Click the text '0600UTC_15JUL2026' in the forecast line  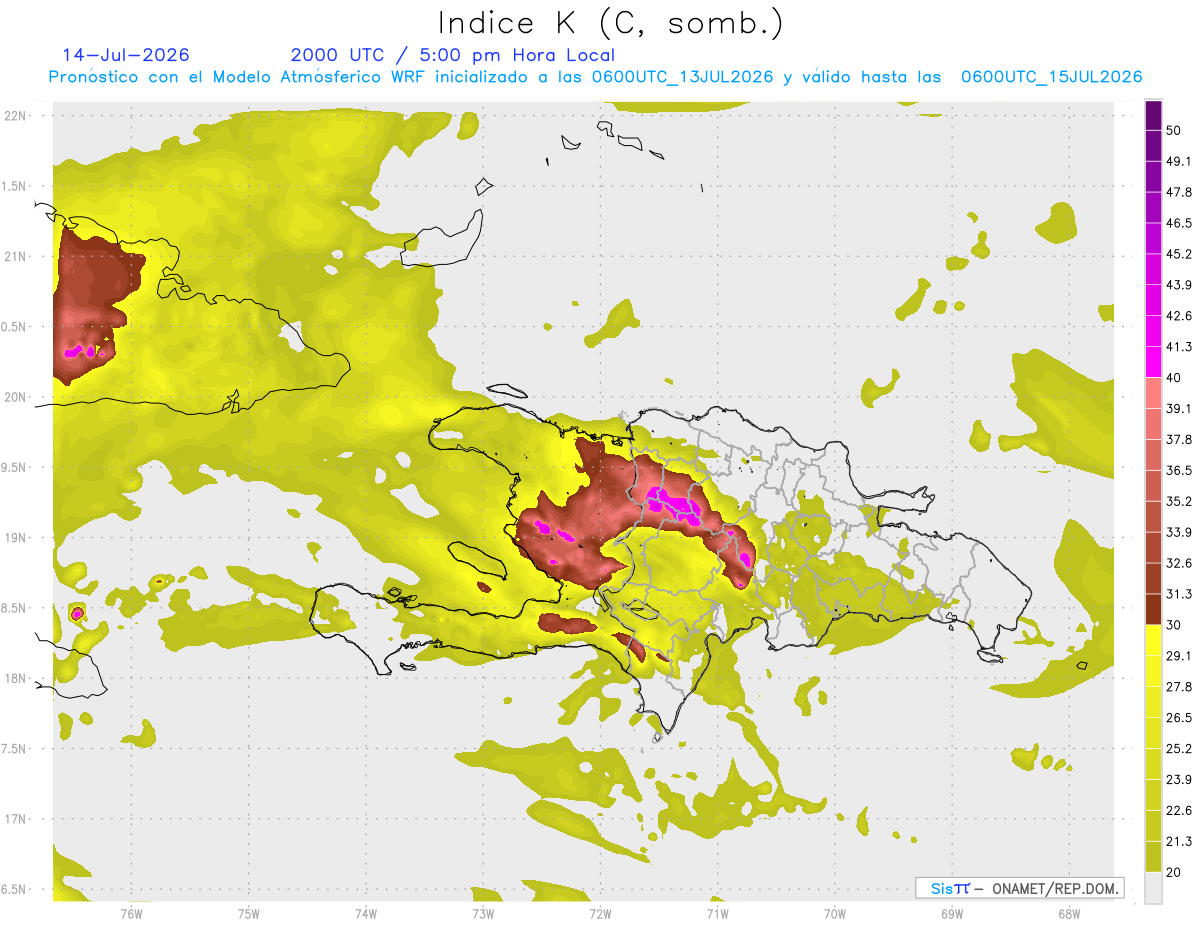click(x=1052, y=77)
